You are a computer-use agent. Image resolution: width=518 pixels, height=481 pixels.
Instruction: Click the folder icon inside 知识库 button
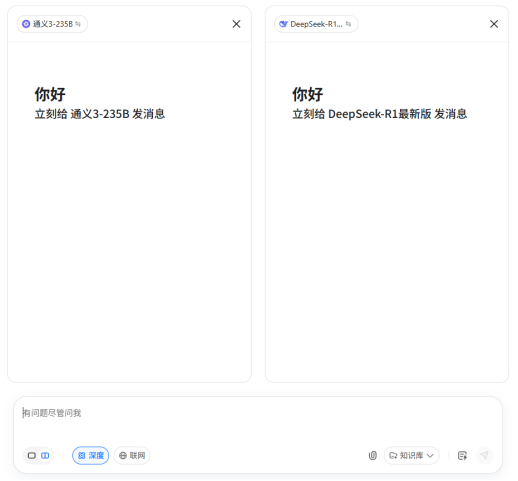point(393,455)
